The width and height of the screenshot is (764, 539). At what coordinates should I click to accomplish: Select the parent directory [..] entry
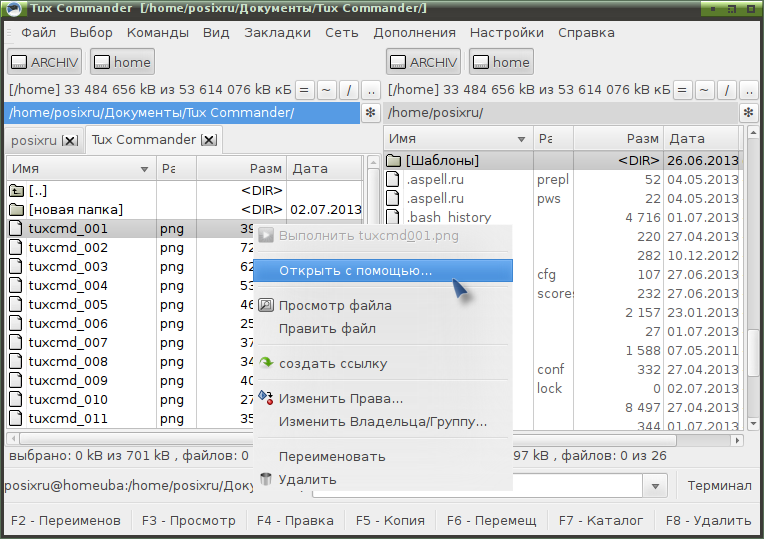[x=185, y=191]
